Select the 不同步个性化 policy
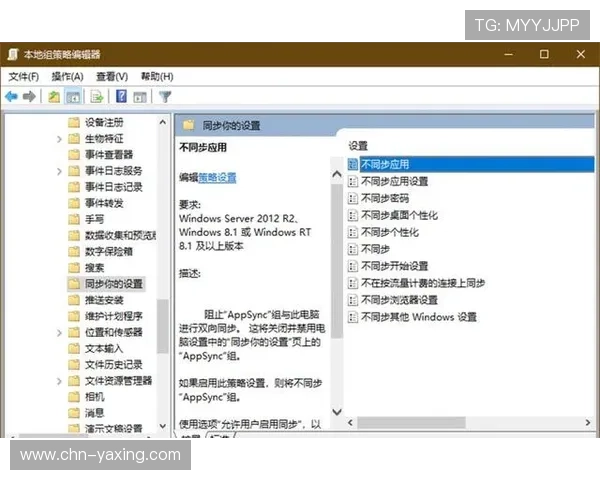The height and width of the screenshot is (480, 600). [390, 232]
